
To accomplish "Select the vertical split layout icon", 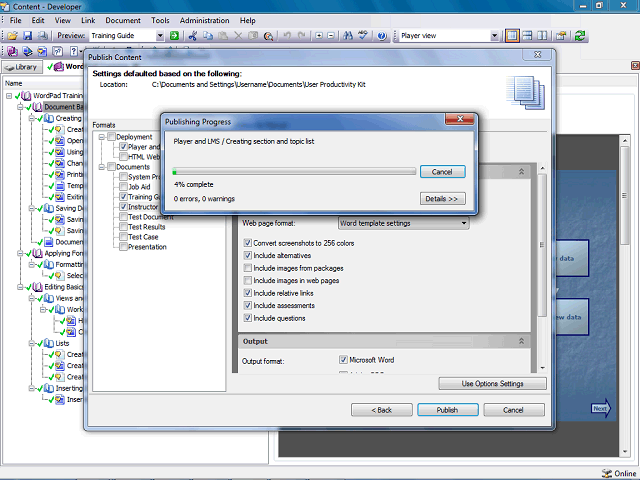I will coord(542,36).
